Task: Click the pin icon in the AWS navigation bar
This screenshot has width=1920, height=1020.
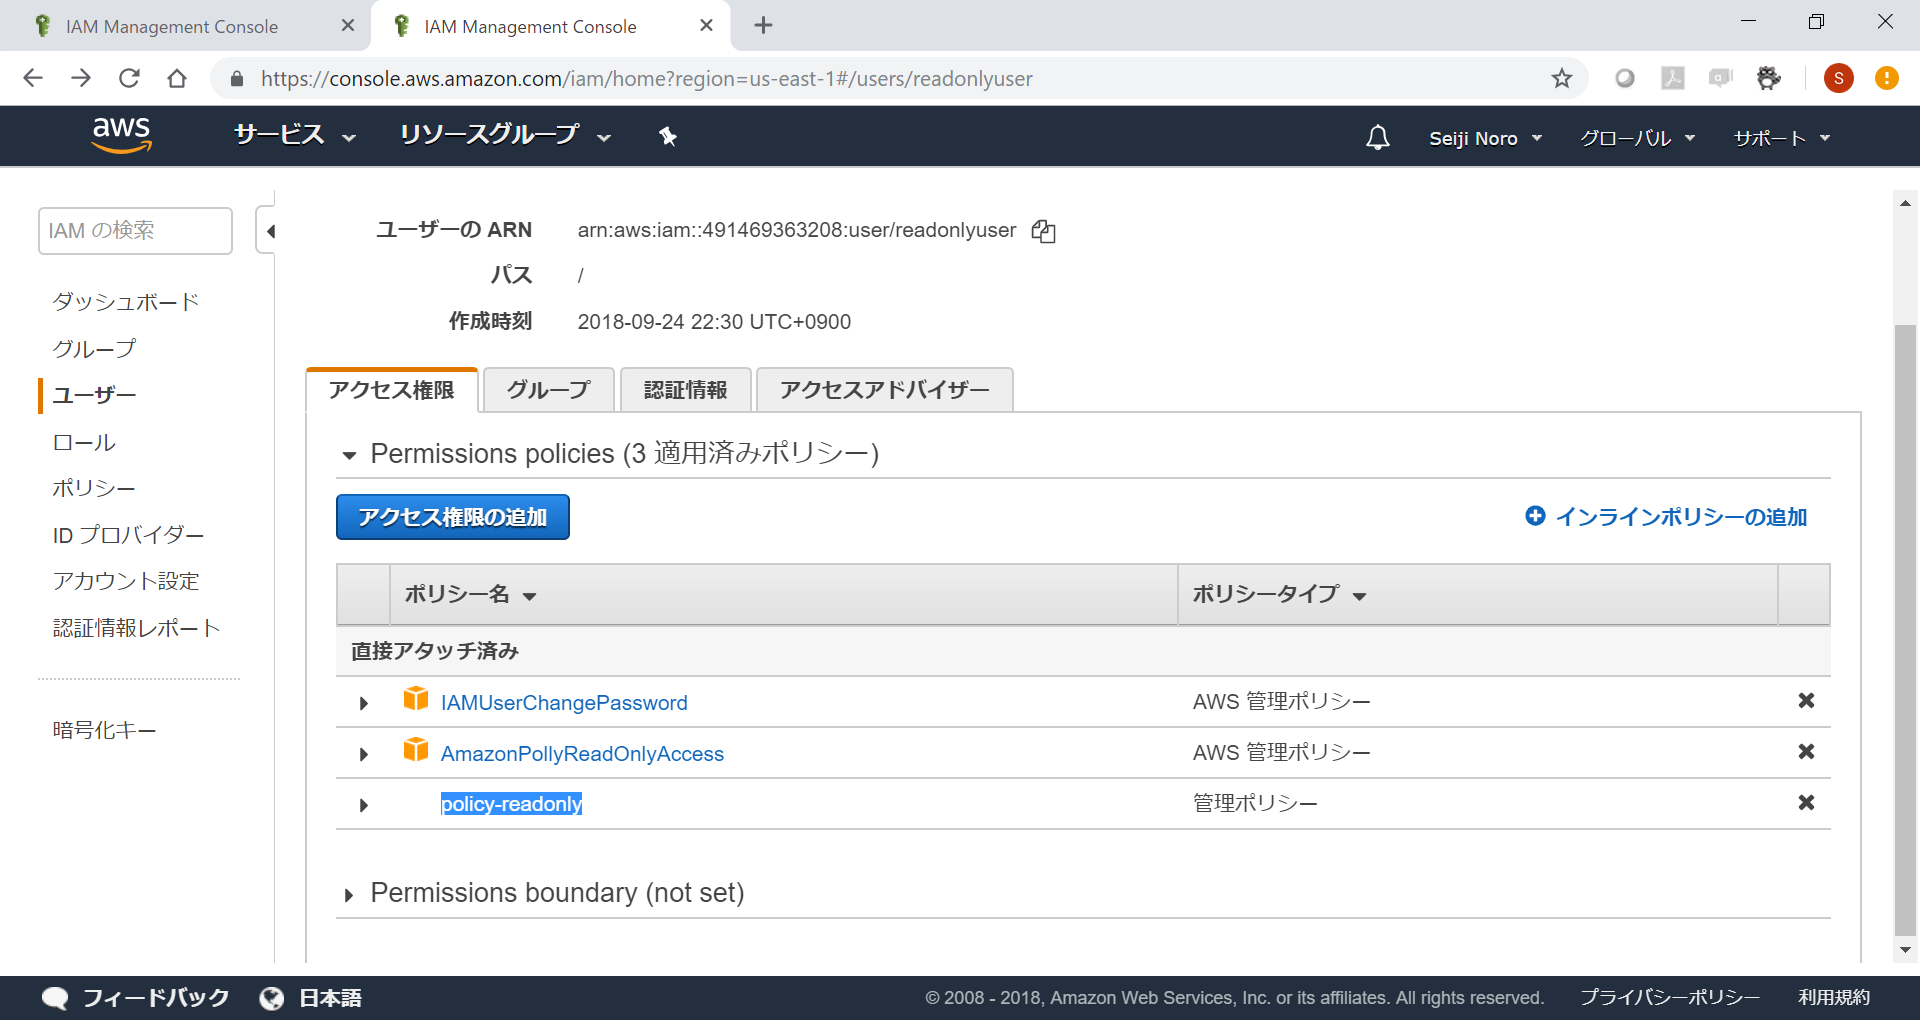Action: pos(667,136)
